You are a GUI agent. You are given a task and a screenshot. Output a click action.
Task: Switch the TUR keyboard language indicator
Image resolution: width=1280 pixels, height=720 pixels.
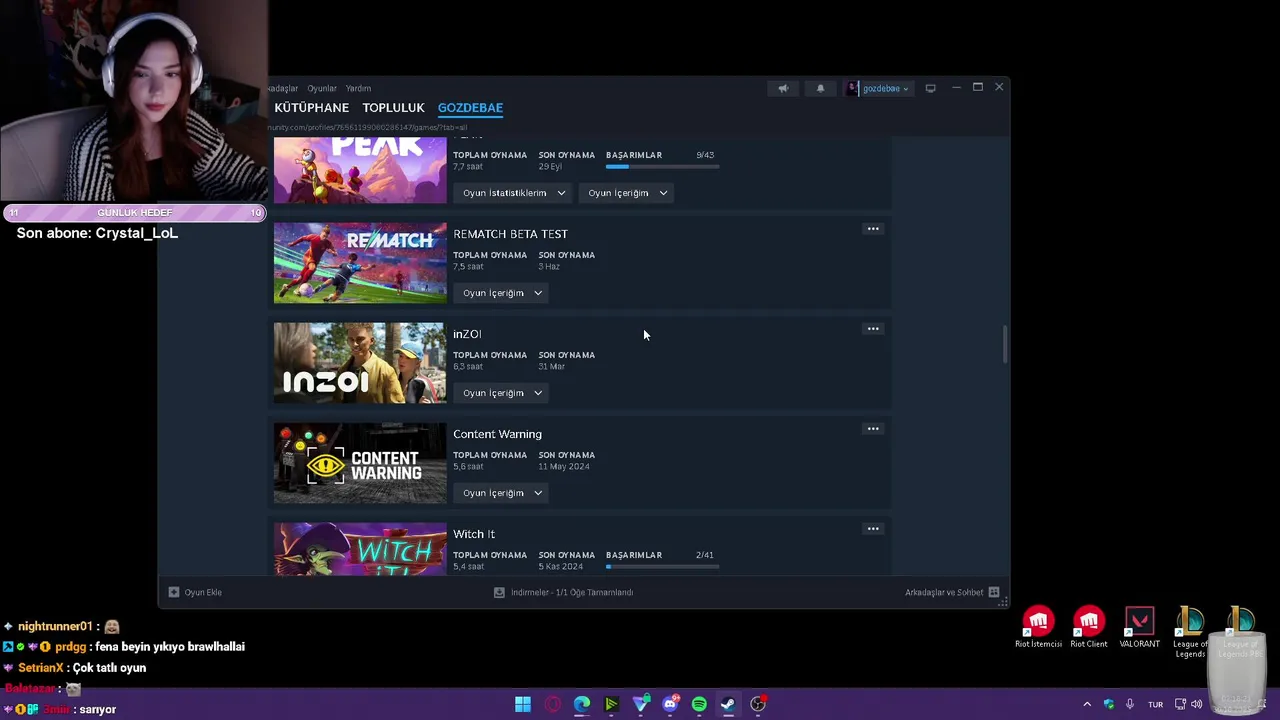click(x=1156, y=704)
